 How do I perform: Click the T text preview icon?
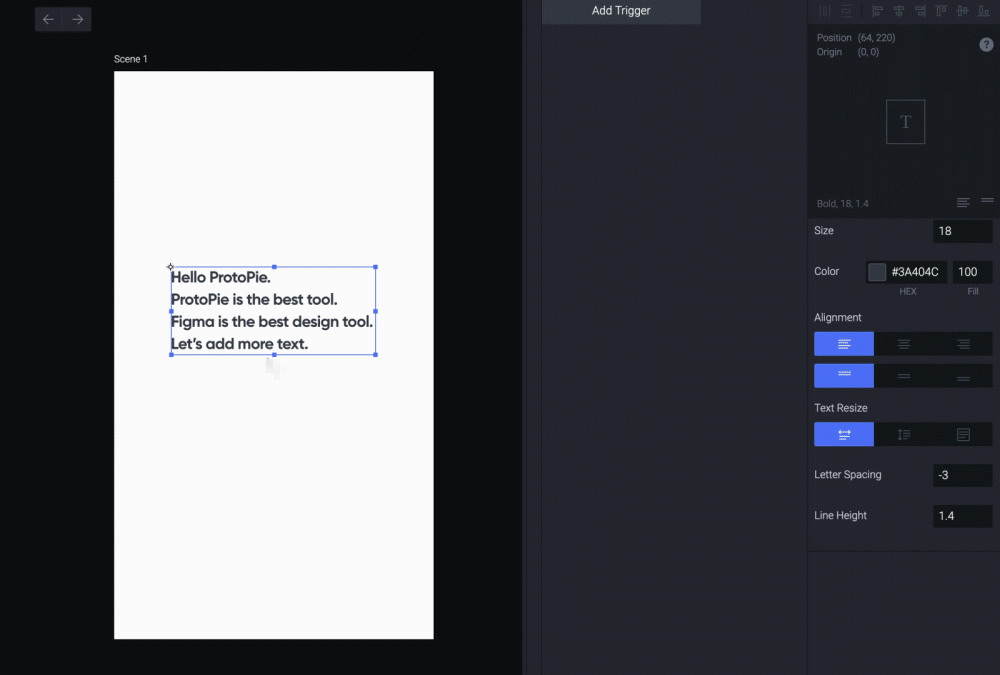[x=905, y=122]
